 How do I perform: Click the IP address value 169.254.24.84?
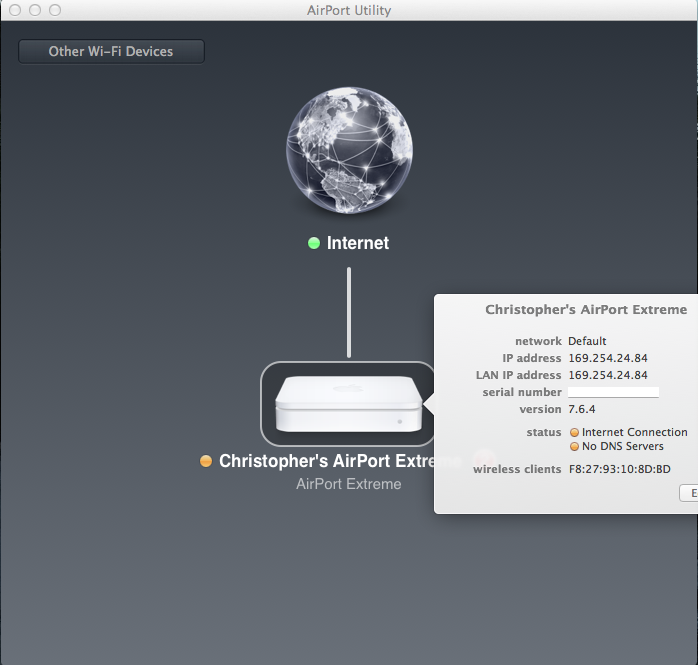(x=608, y=358)
